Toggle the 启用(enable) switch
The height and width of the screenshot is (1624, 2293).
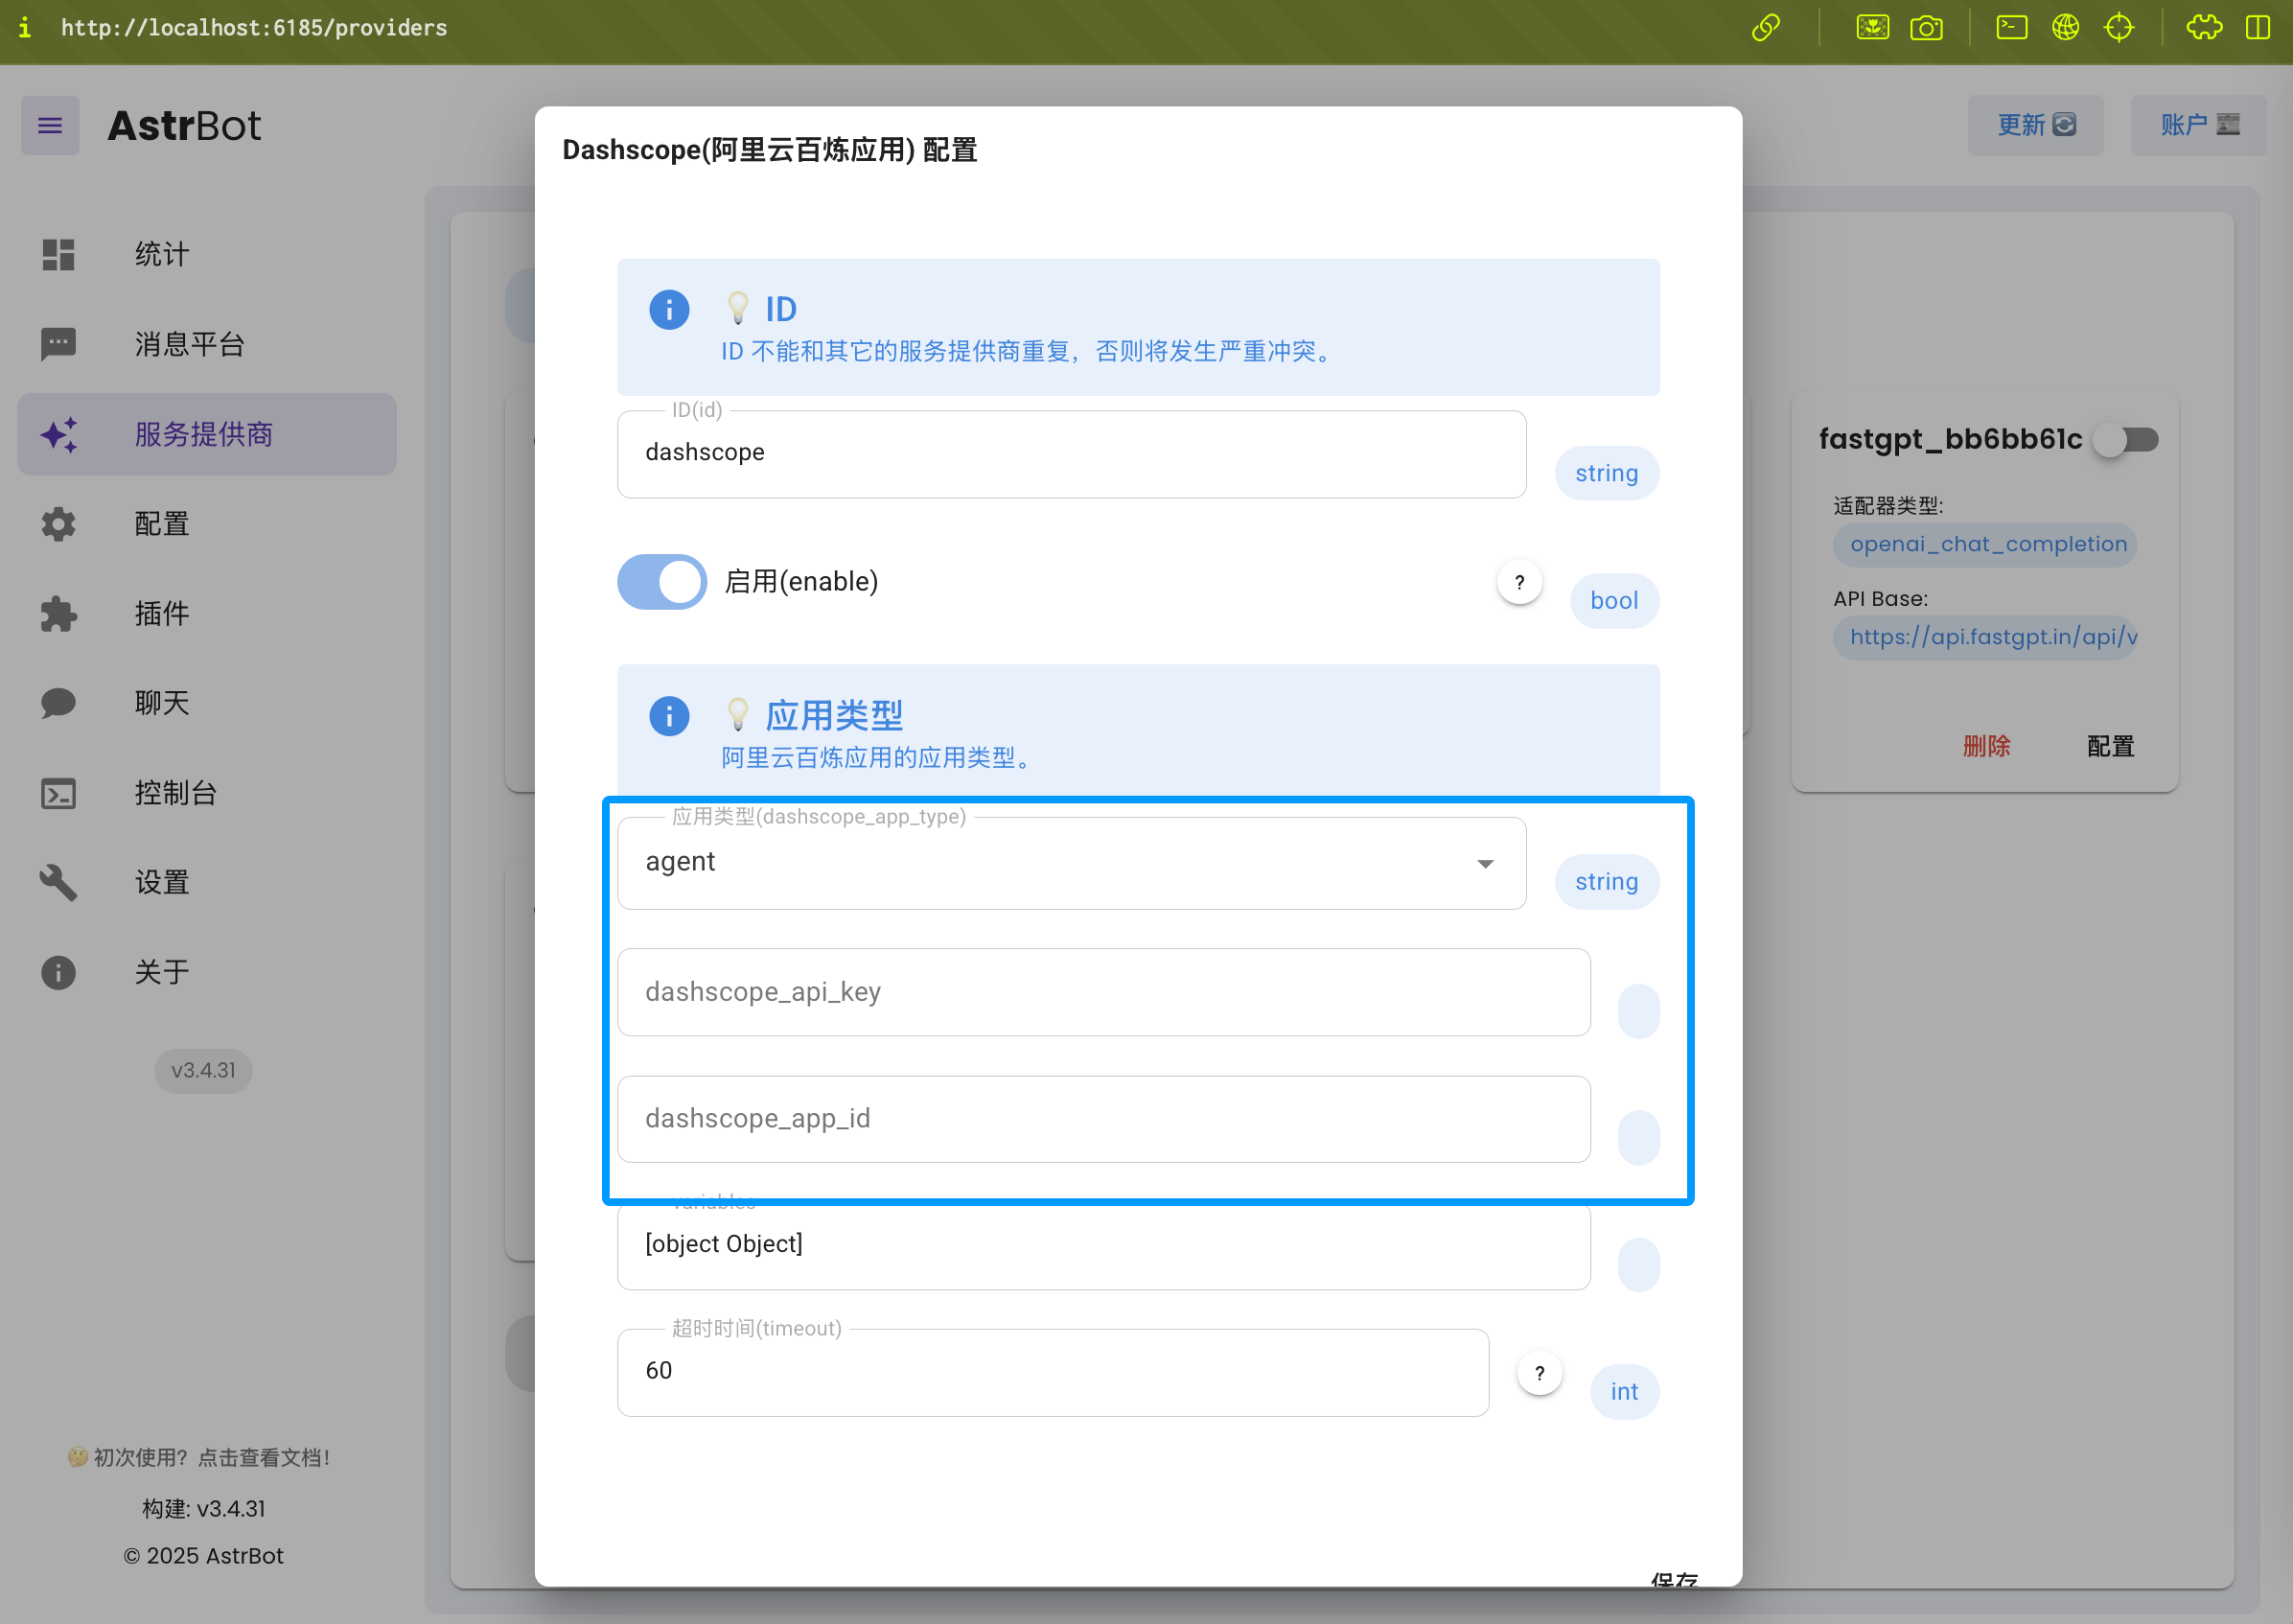[662, 582]
